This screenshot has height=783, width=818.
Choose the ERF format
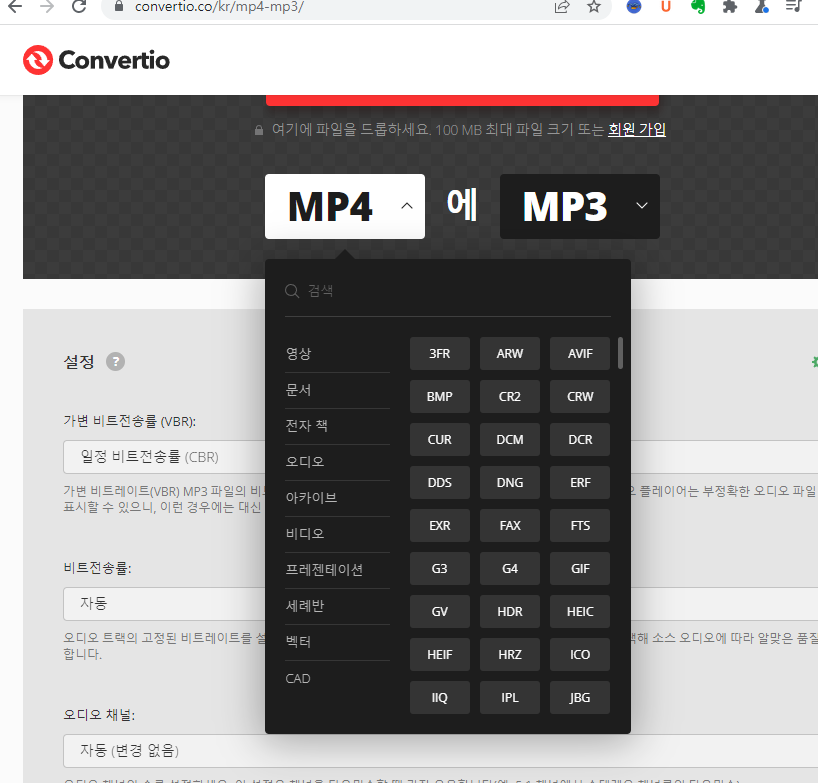coord(580,483)
